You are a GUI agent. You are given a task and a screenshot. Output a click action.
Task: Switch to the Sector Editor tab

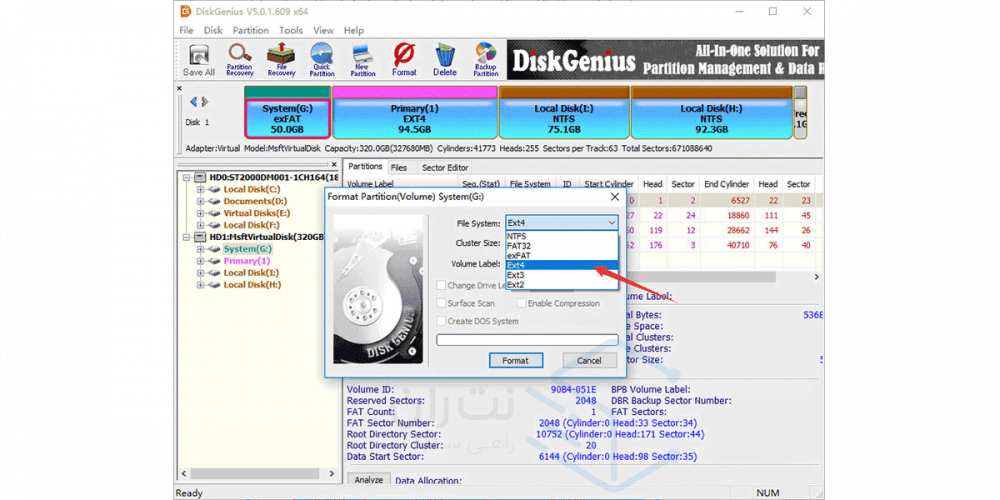445,168
